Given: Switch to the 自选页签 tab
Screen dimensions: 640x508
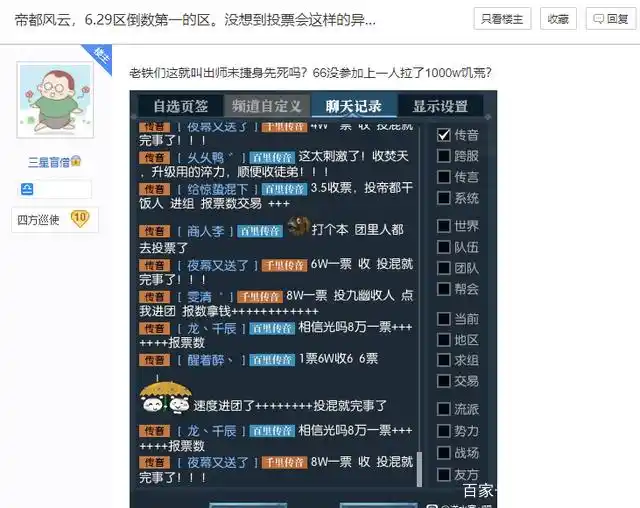Looking at the screenshot, I should (181, 106).
